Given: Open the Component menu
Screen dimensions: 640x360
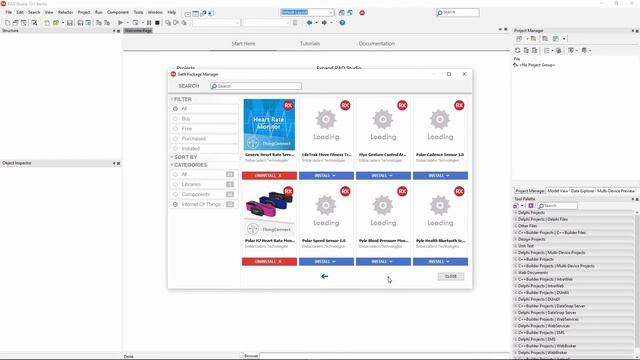Looking at the screenshot, I should [118, 13].
